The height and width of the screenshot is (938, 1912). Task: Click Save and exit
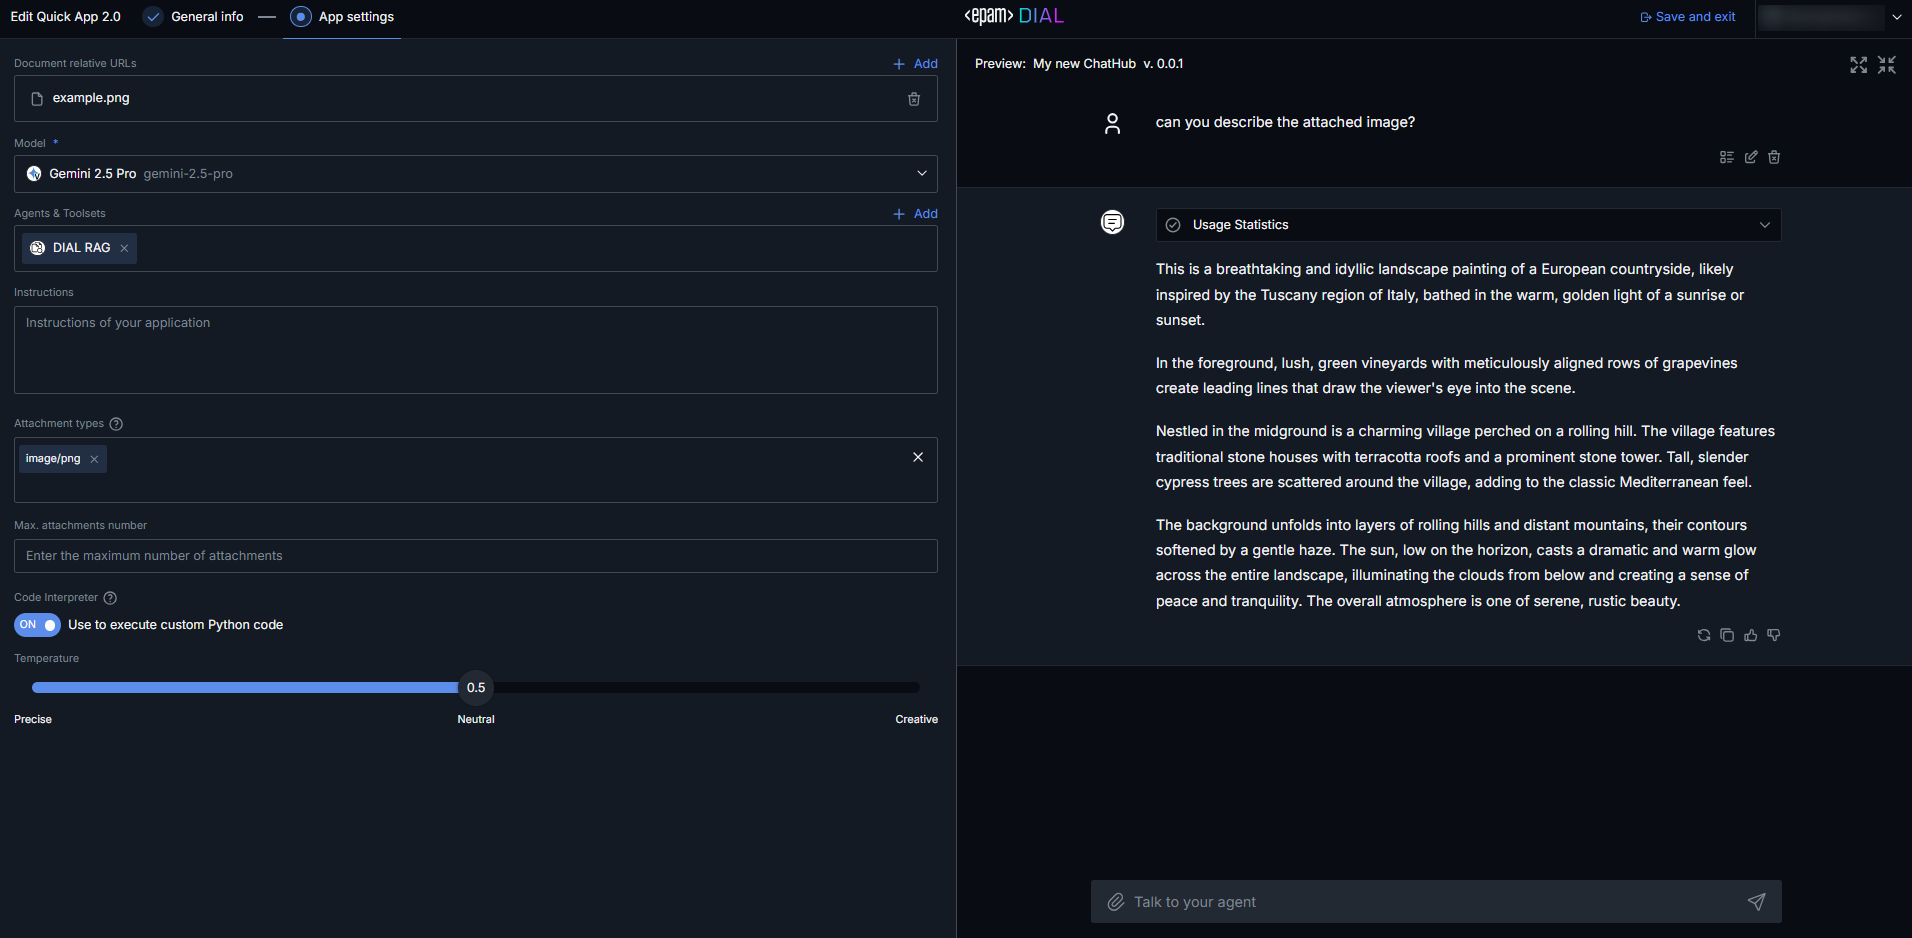1688,17
